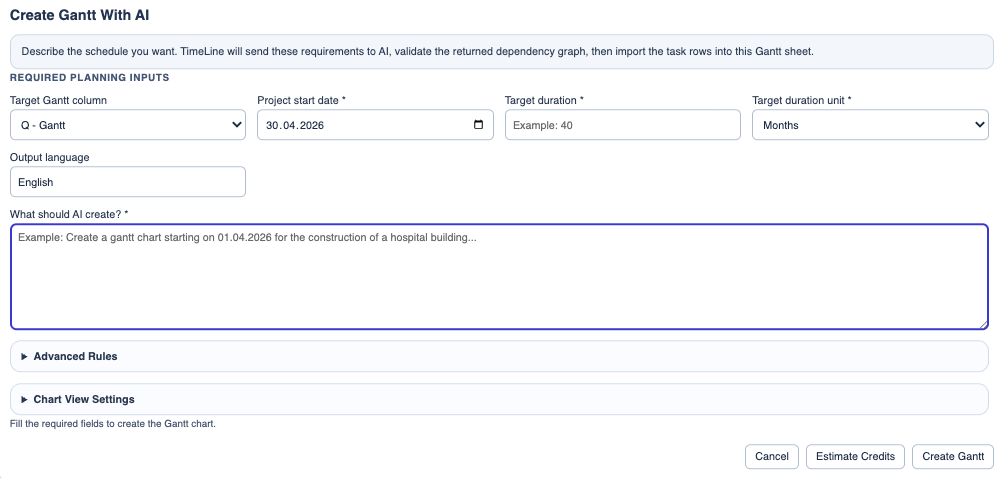Screen dimensions: 1001x478
Task: Click the Describe the schedule you want info banner
Action: pyautogui.click(x=502, y=52)
